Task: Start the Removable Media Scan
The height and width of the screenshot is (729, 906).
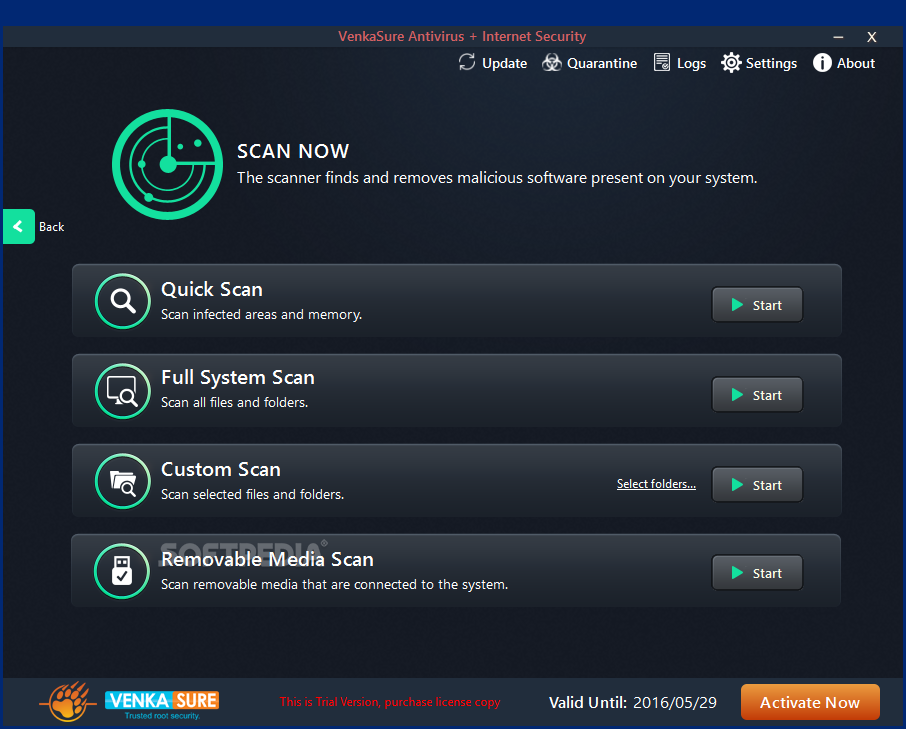Action: tap(757, 573)
